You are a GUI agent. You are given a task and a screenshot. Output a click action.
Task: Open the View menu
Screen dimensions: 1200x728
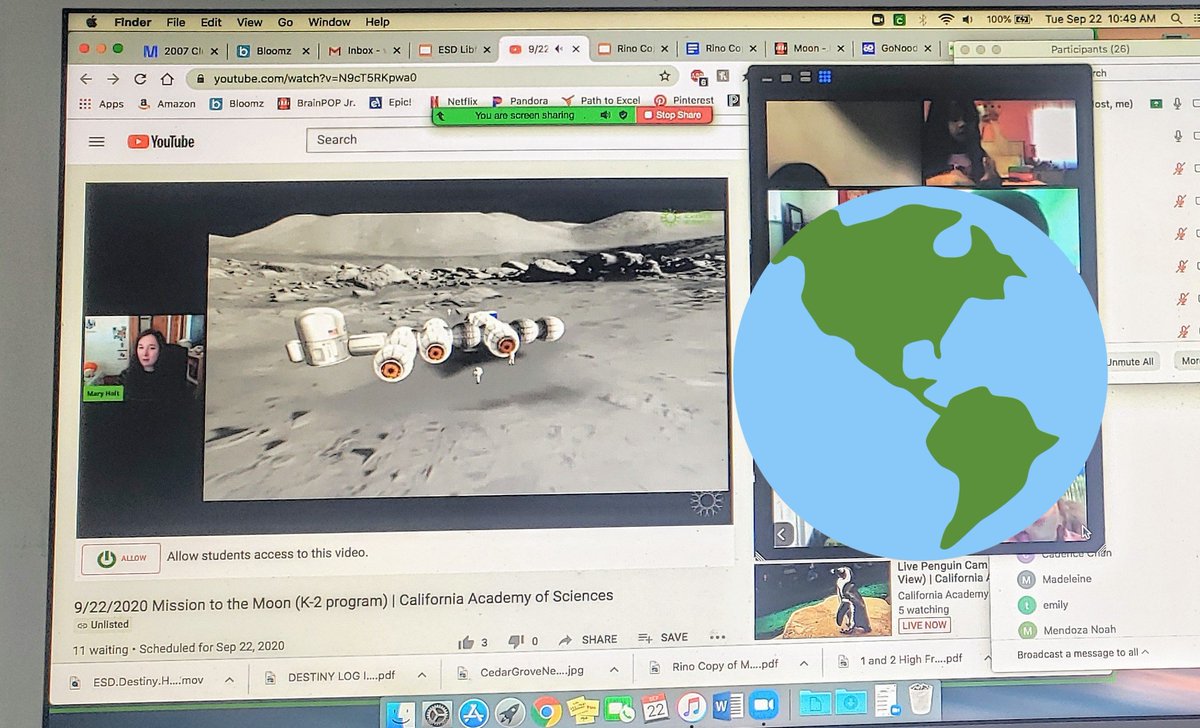click(249, 22)
